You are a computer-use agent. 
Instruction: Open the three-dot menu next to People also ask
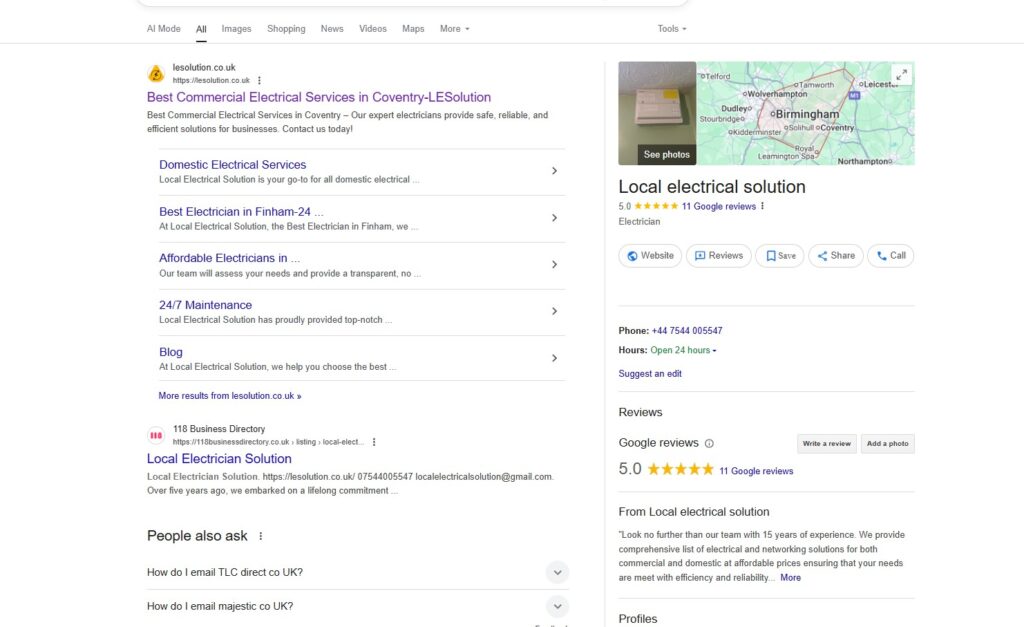click(x=261, y=536)
